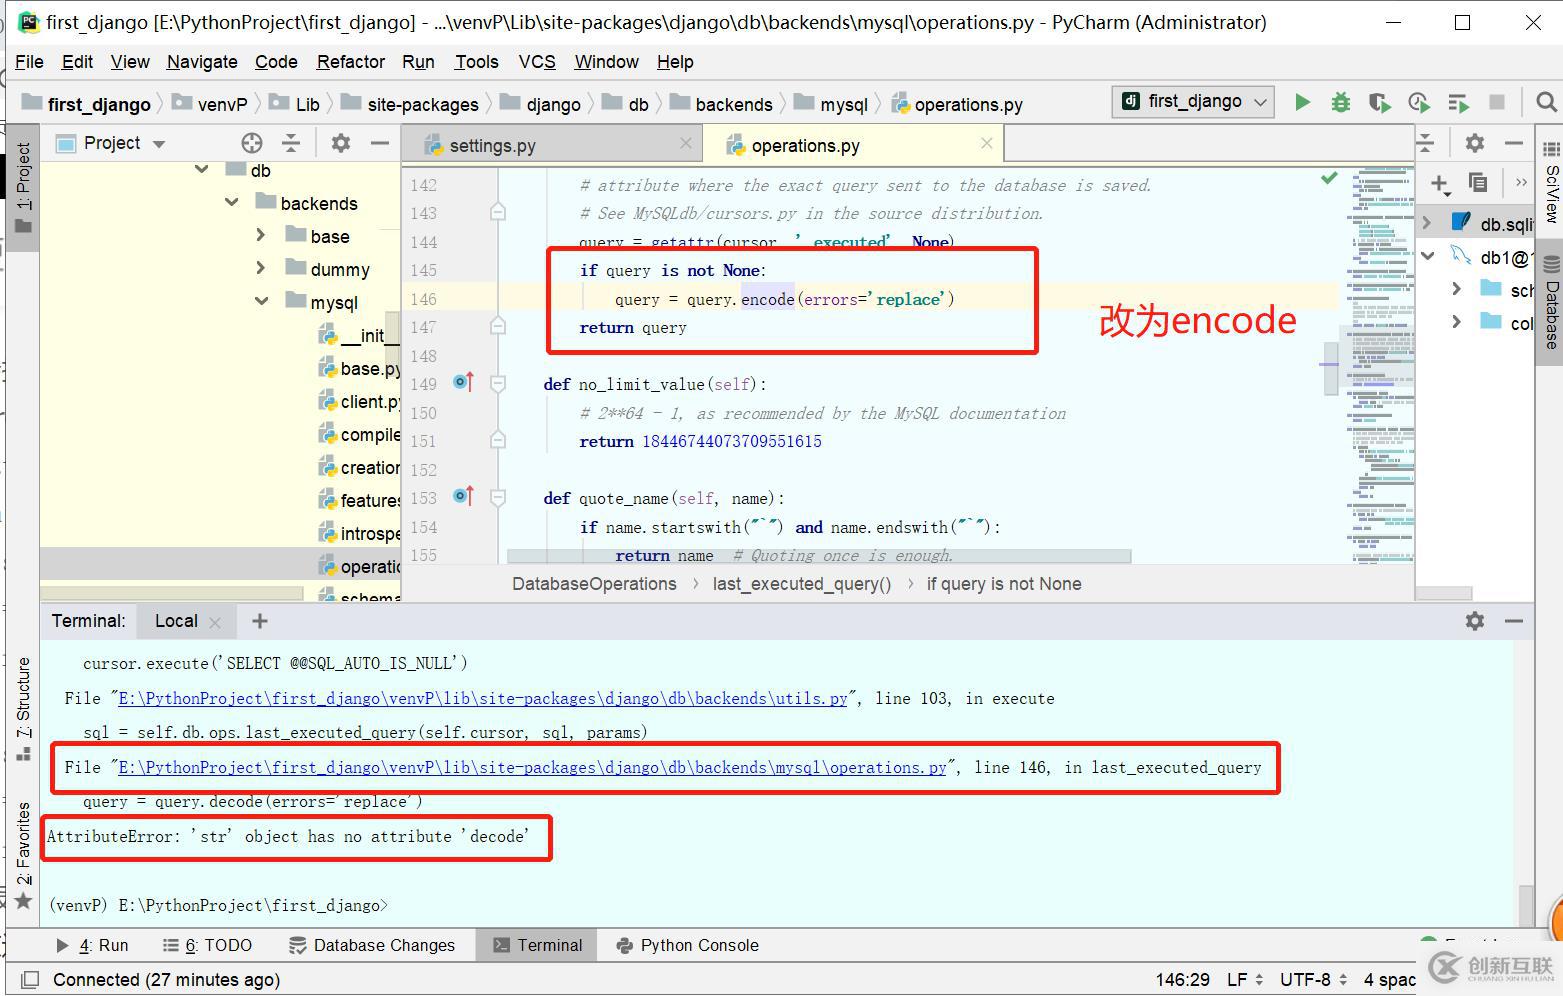Viewport: 1563px width, 996px height.
Task: Run with coverage icon in toolbar
Action: pos(1380,102)
